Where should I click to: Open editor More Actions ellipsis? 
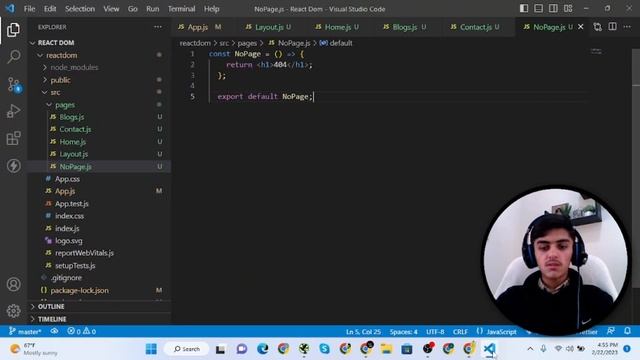coord(627,27)
